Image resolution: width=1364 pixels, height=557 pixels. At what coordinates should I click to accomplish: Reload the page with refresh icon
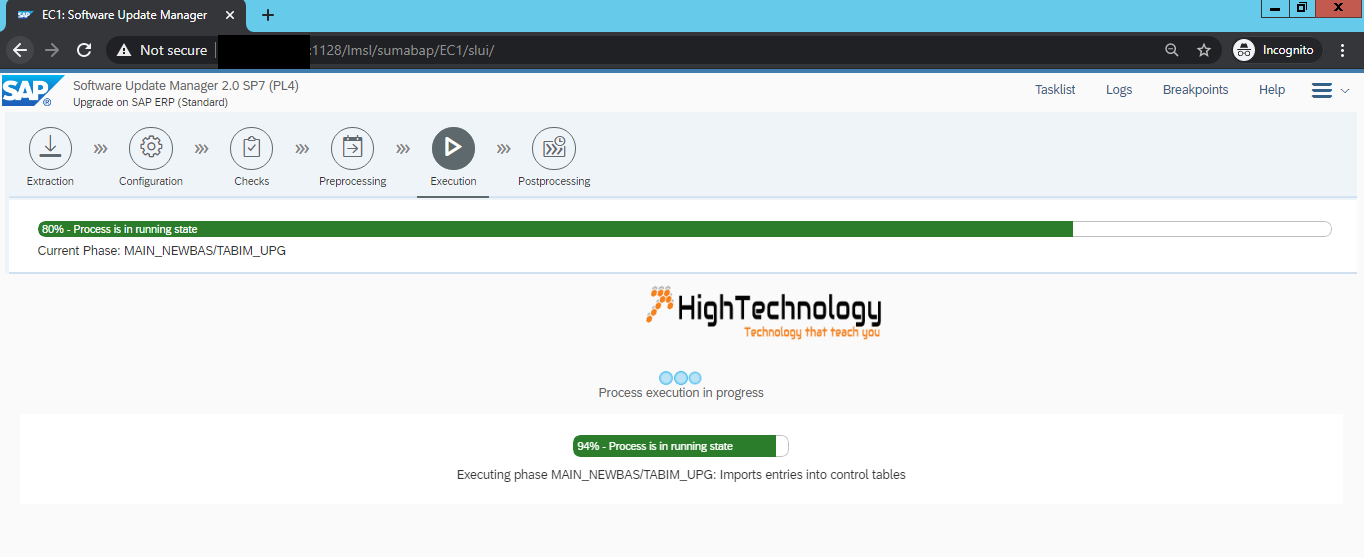coord(84,50)
